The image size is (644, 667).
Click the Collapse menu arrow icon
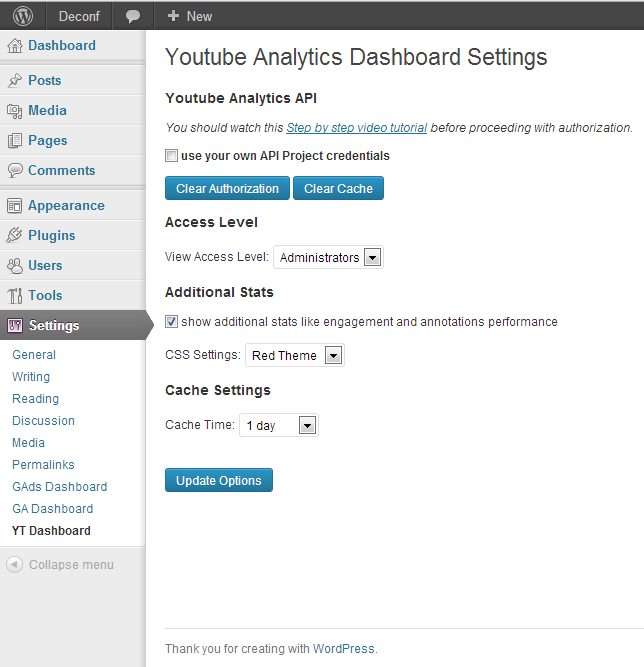click(x=14, y=564)
